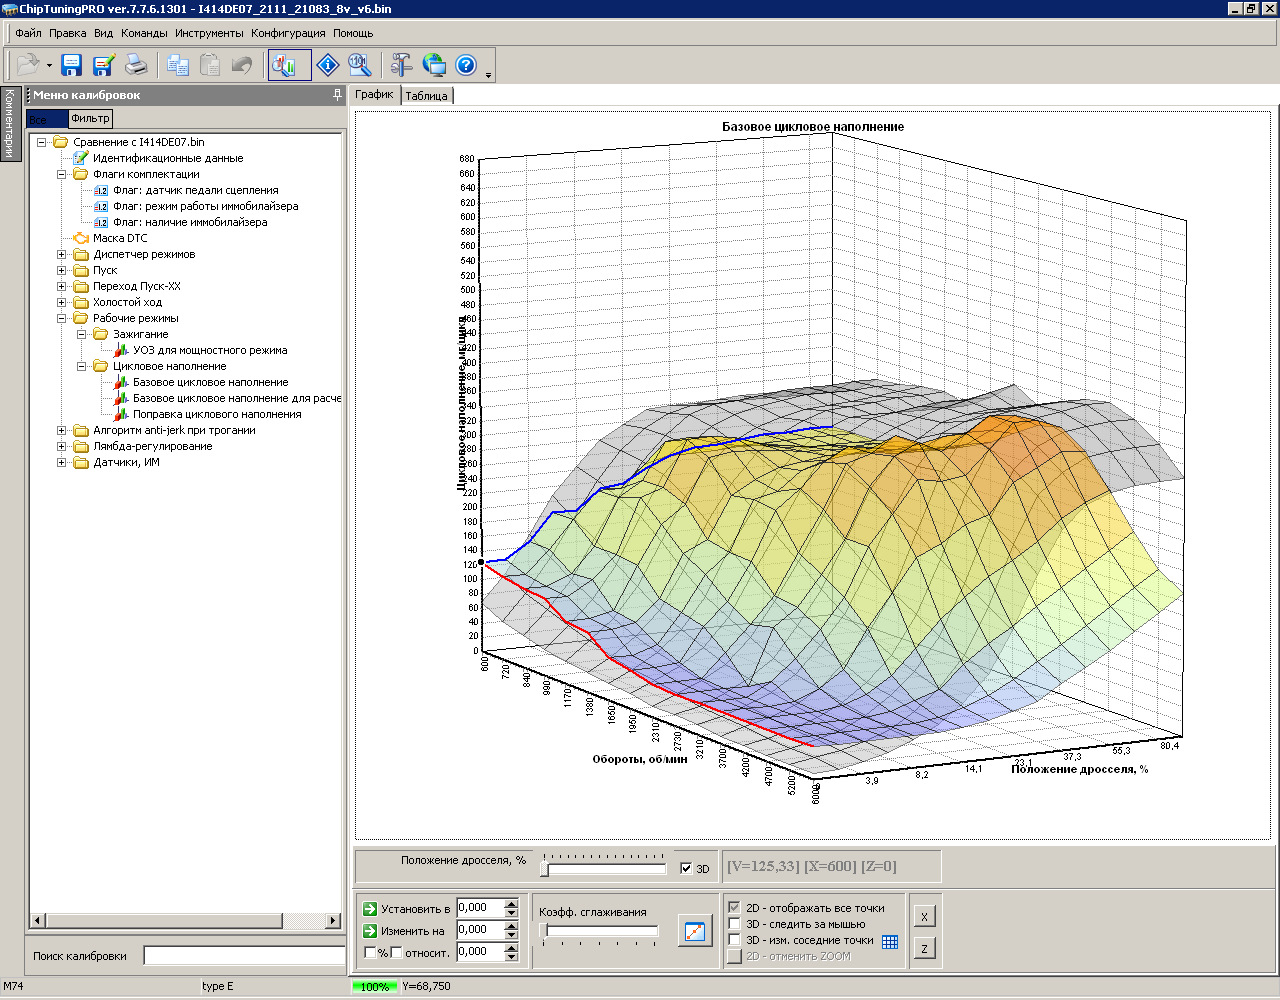Click the Save-with-pencil toolbar icon
Viewport: 1280px width, 1000px height.
[103, 66]
